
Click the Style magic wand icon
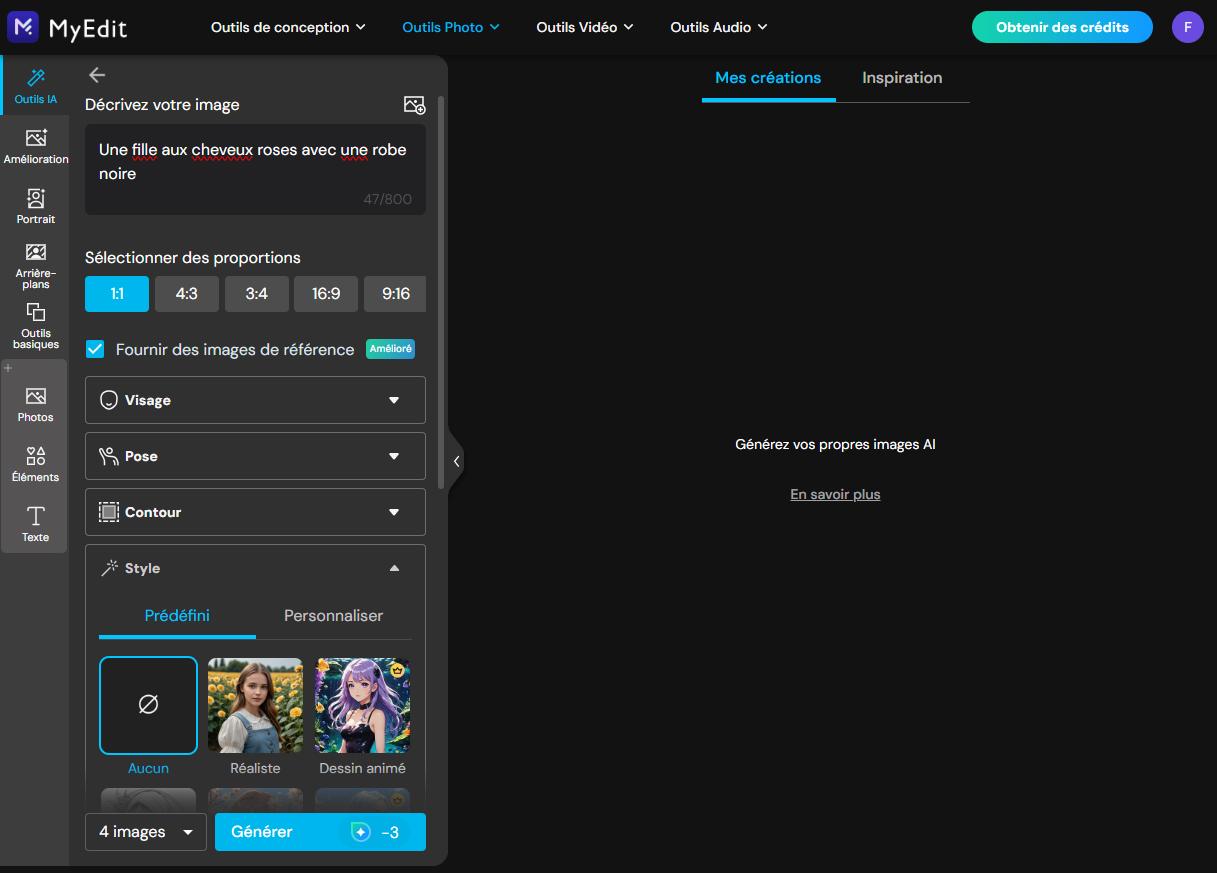tap(109, 568)
